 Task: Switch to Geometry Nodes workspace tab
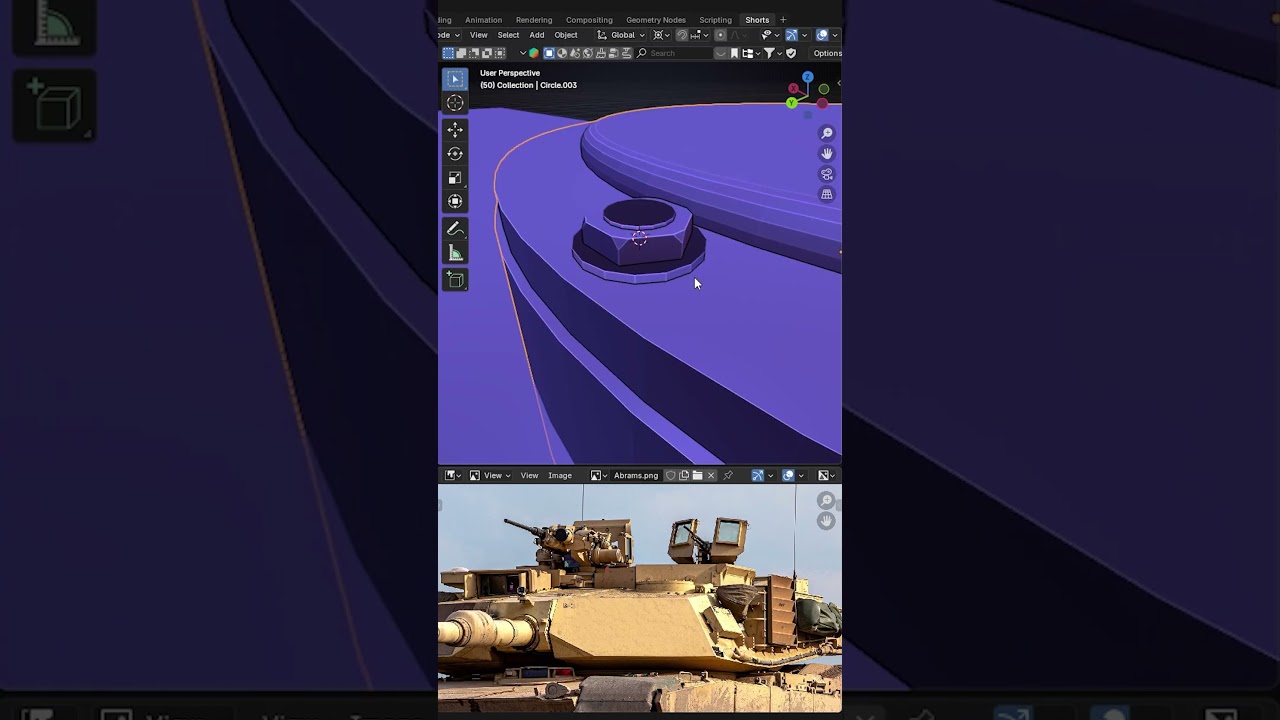(x=656, y=20)
